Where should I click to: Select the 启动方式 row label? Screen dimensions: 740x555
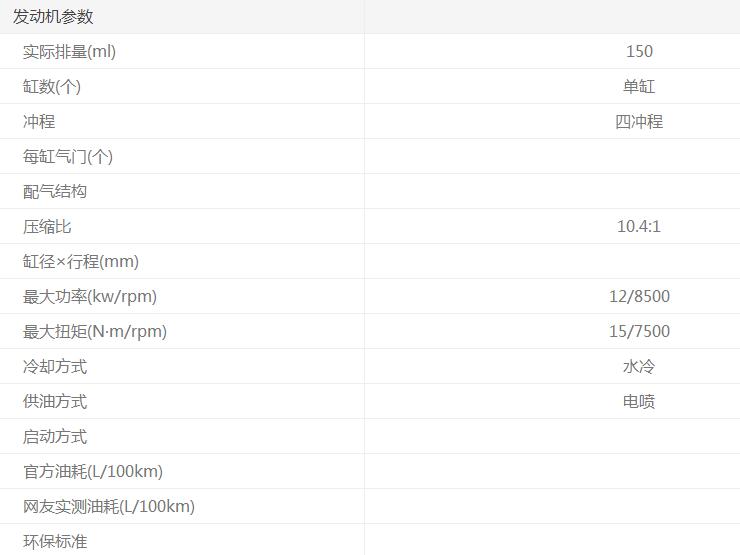point(55,436)
